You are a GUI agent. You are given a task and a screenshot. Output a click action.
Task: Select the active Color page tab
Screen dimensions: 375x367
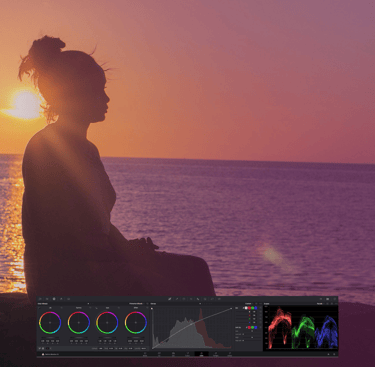[201, 354]
